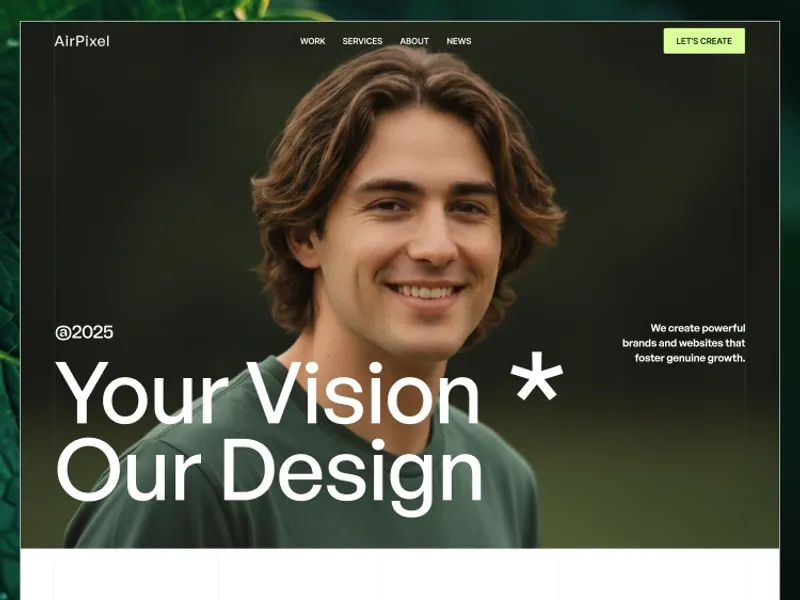Click the LET'S CREATE button

pos(704,41)
